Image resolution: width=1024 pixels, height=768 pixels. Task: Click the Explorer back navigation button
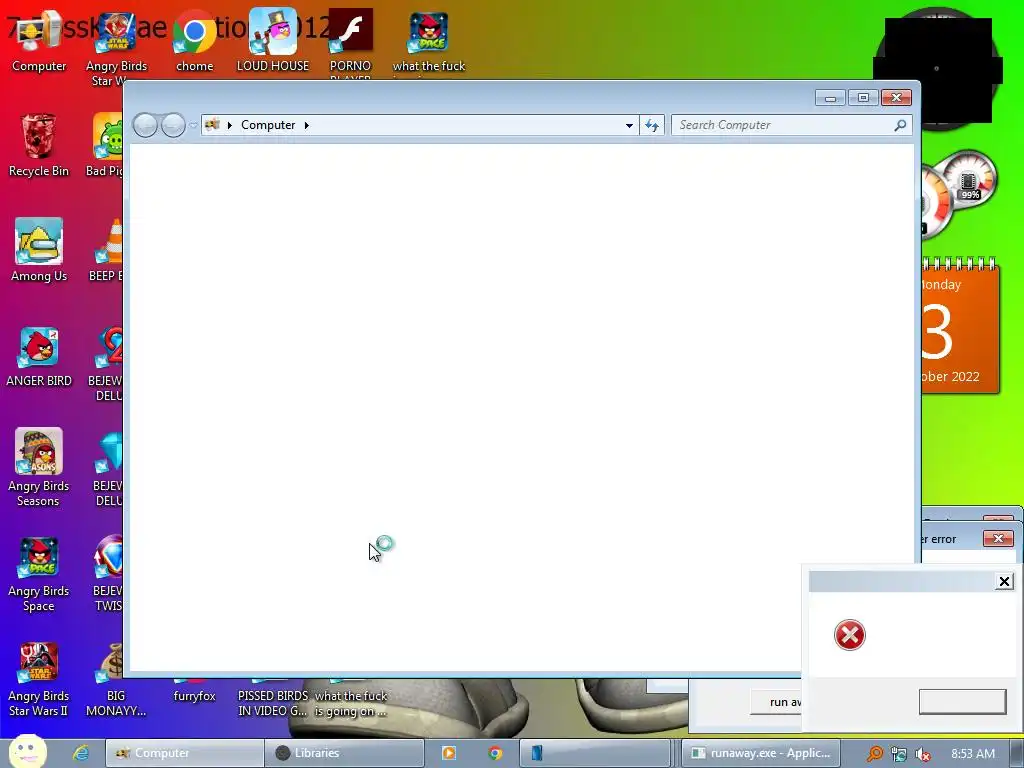[x=145, y=125]
